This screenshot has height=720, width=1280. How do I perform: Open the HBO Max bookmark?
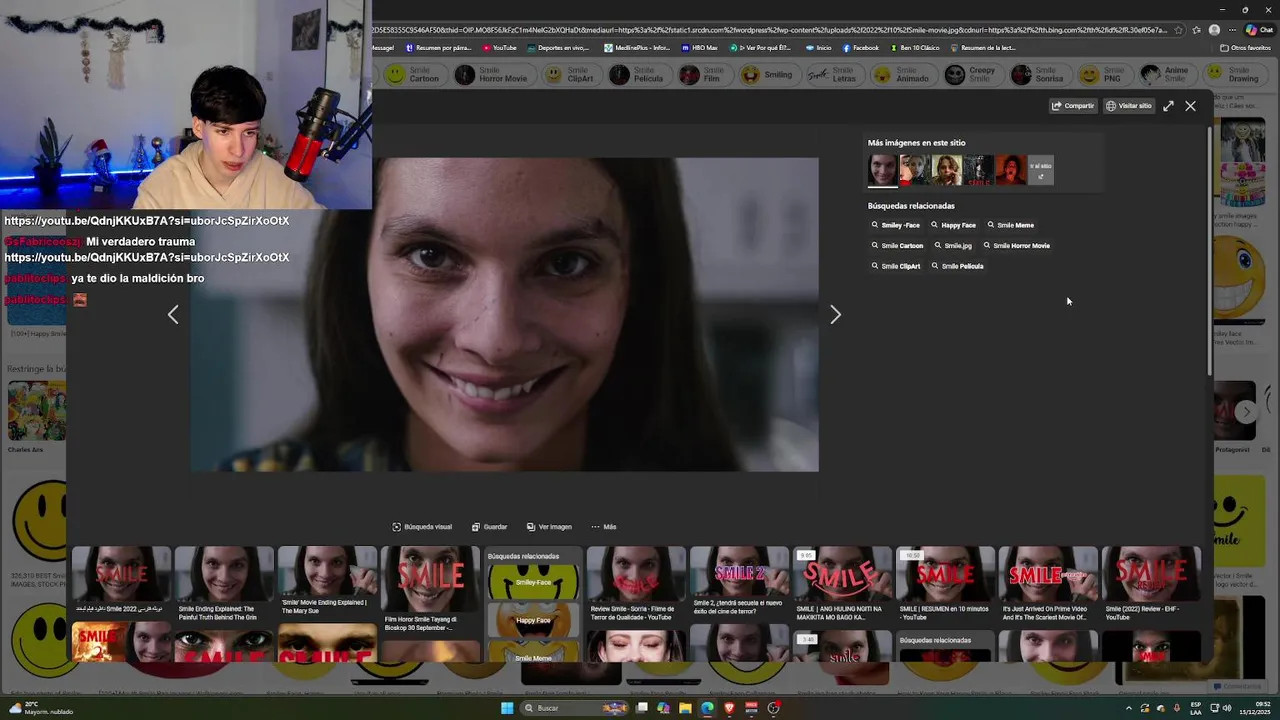pos(700,48)
